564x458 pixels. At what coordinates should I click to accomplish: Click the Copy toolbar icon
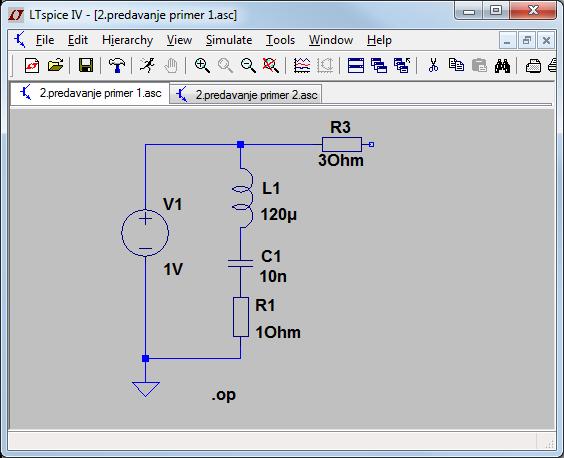[x=456, y=65]
